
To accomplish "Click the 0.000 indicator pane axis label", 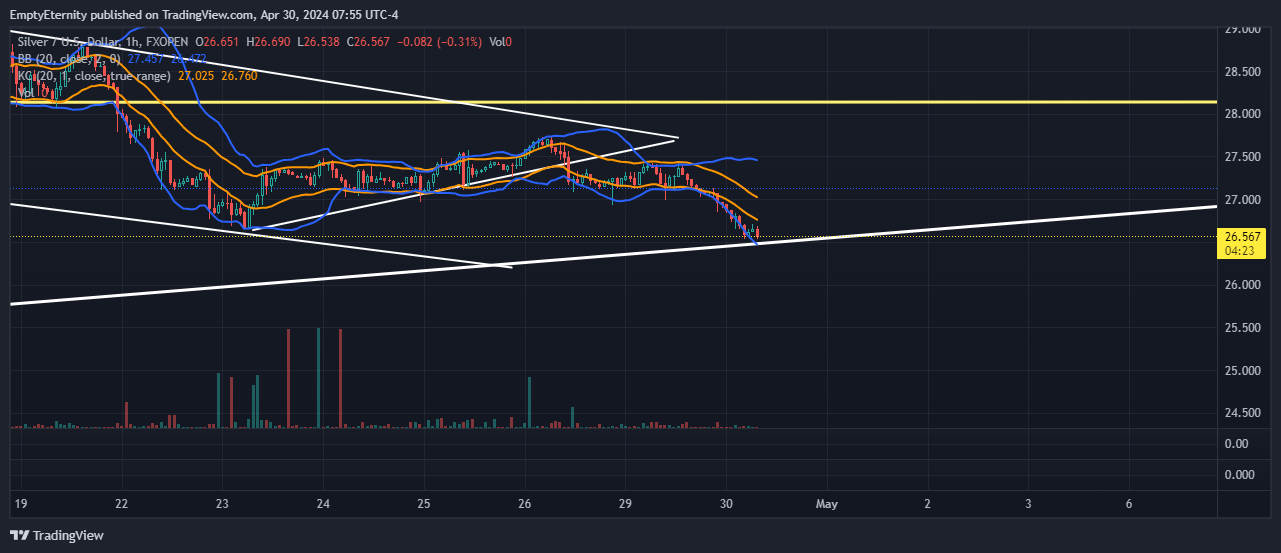I will (1239, 474).
